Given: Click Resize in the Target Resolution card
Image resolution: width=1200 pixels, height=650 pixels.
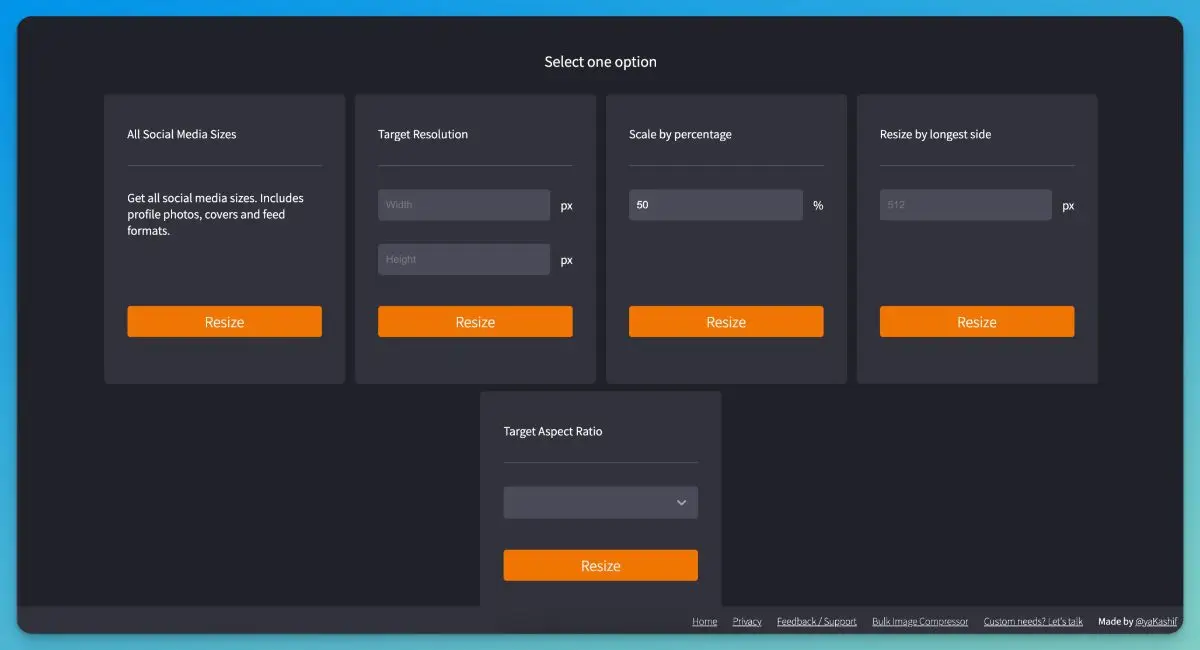Looking at the screenshot, I should click(475, 322).
